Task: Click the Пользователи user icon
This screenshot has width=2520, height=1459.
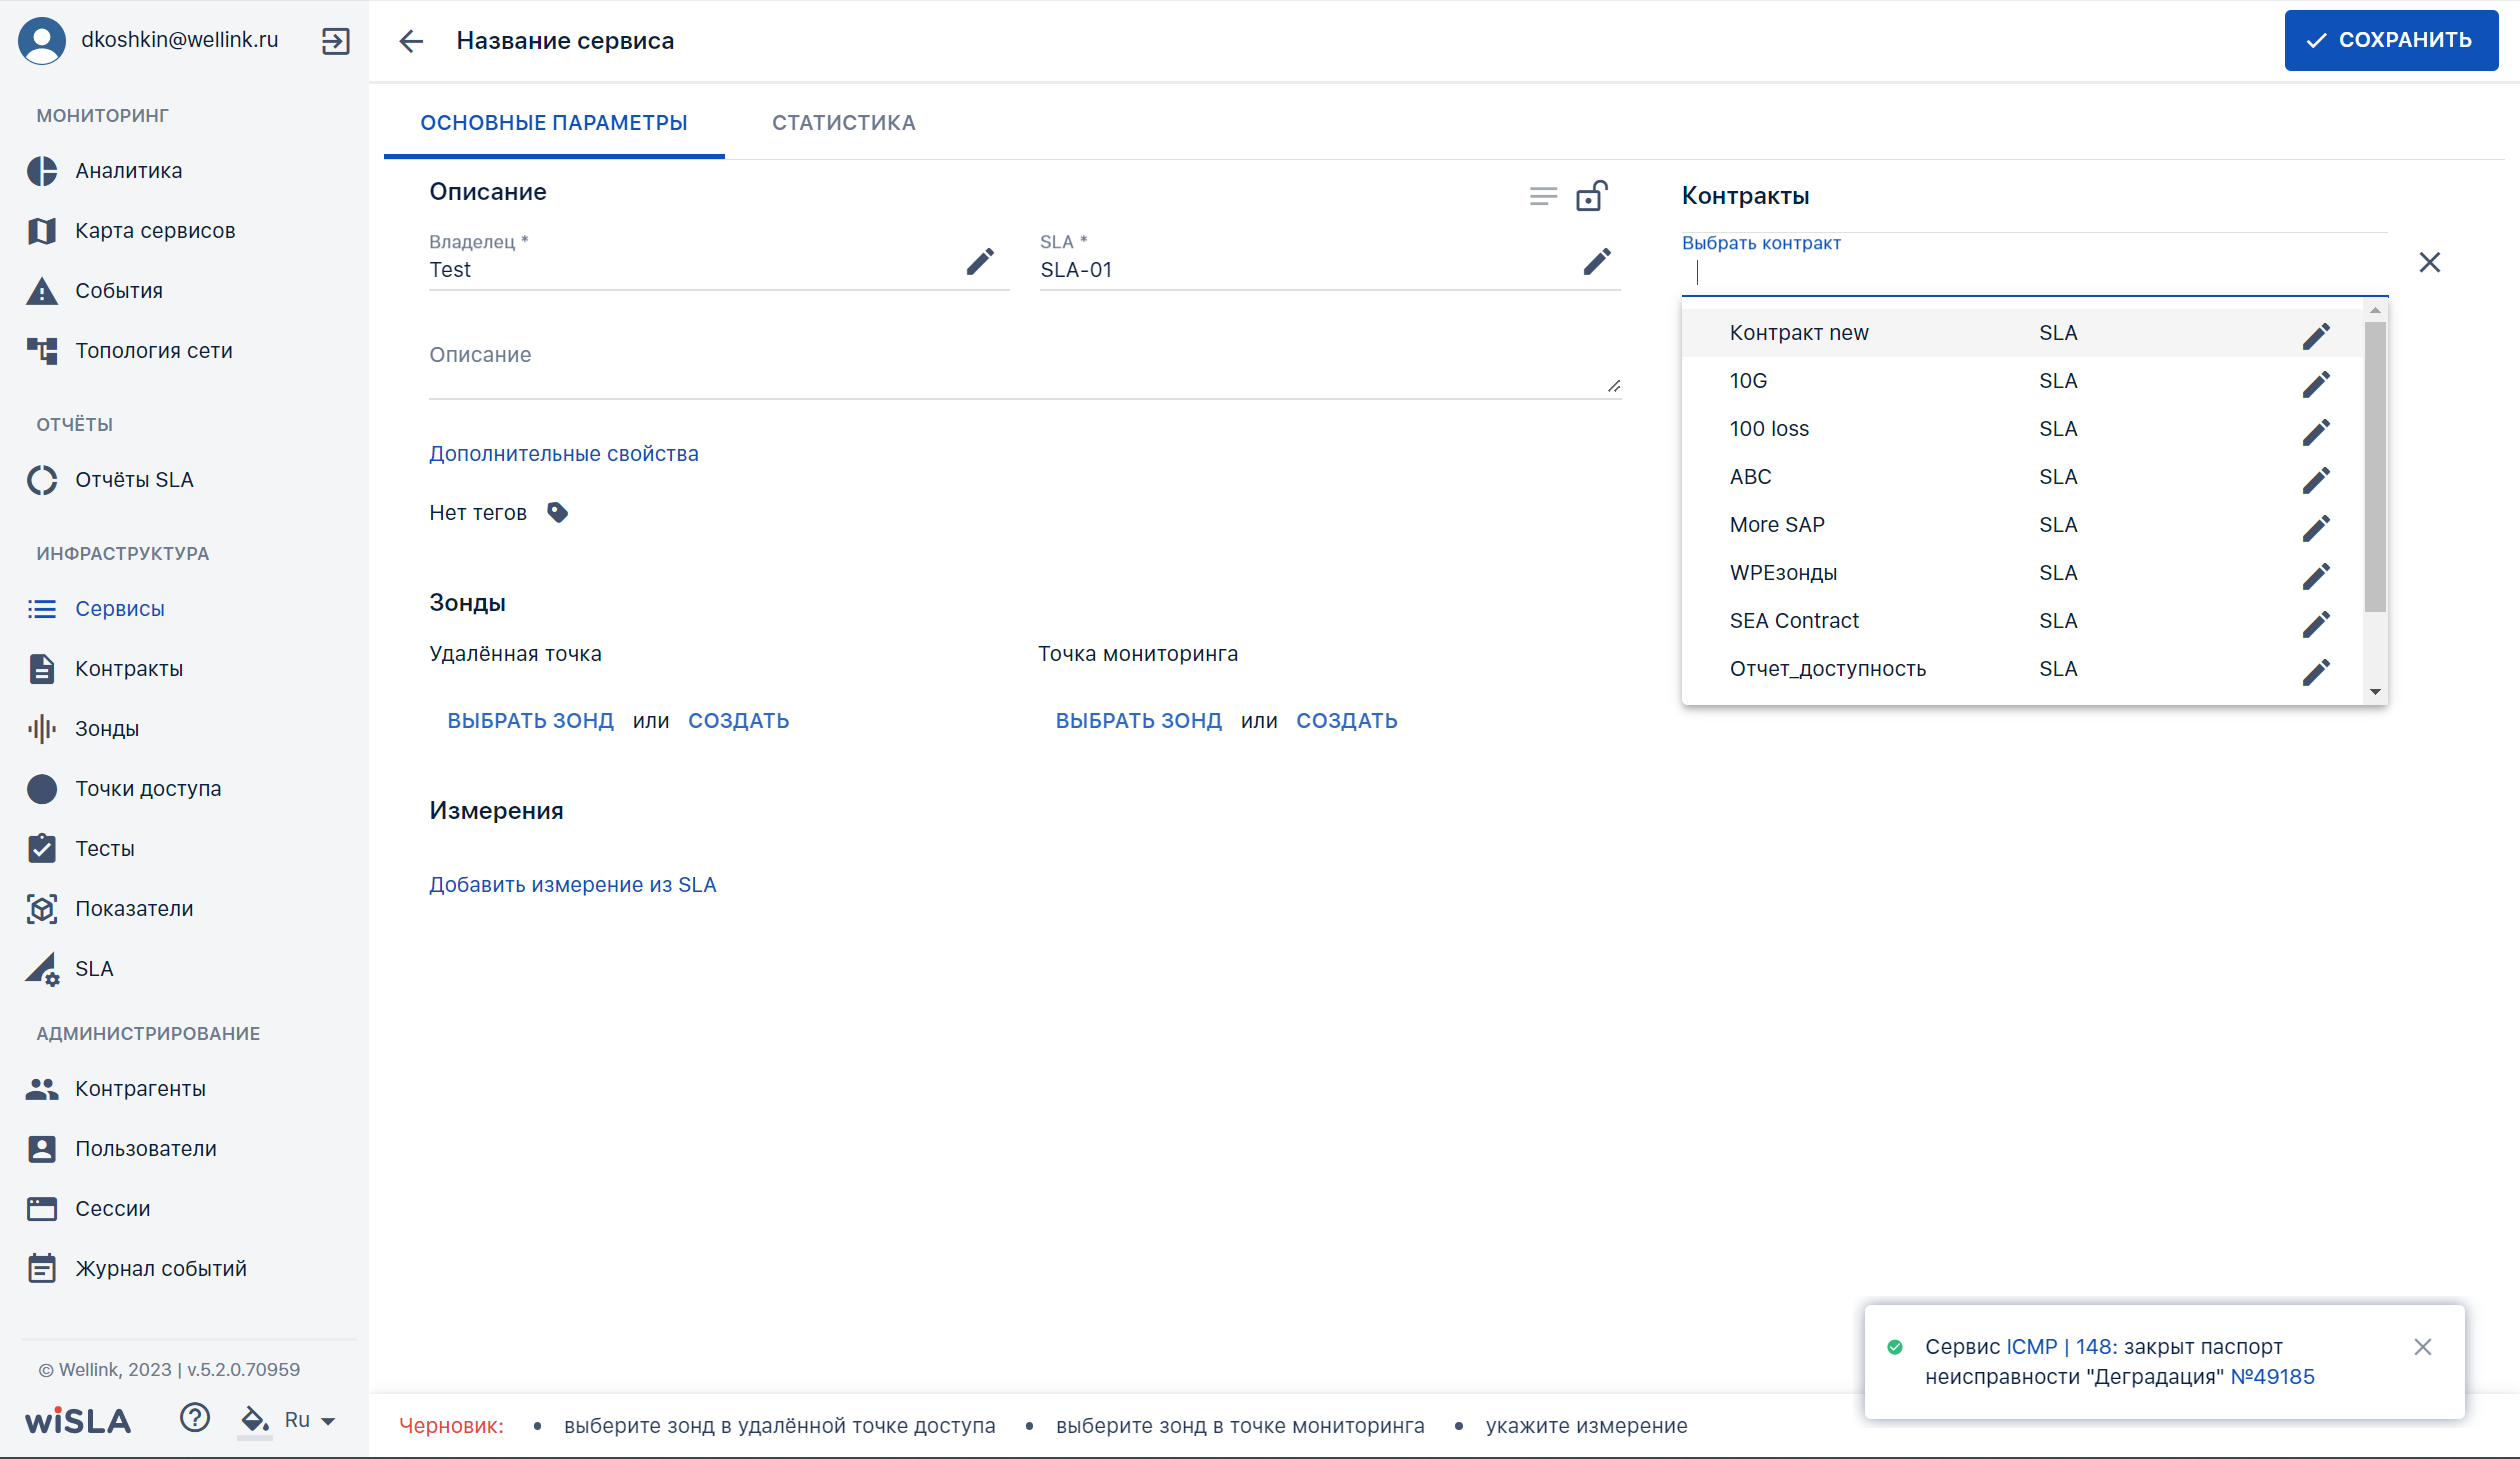Action: [42, 1149]
